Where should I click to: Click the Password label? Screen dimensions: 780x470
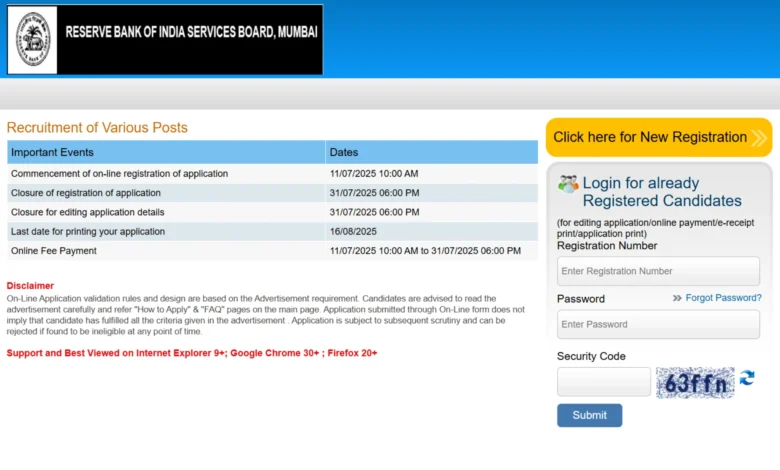coord(581,299)
